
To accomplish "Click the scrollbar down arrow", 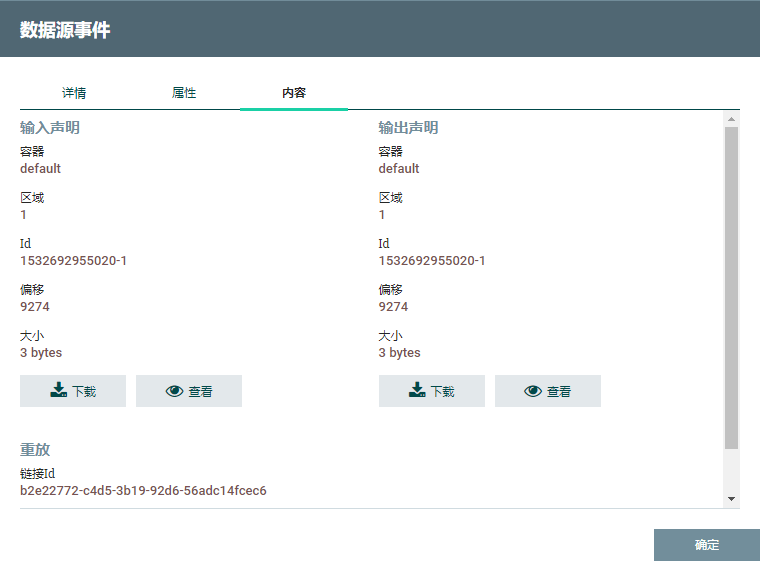I will click(x=731, y=498).
